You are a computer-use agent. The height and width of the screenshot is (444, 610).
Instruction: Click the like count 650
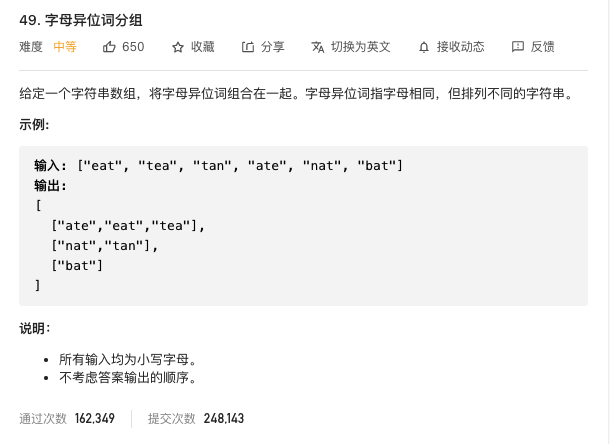(133, 47)
